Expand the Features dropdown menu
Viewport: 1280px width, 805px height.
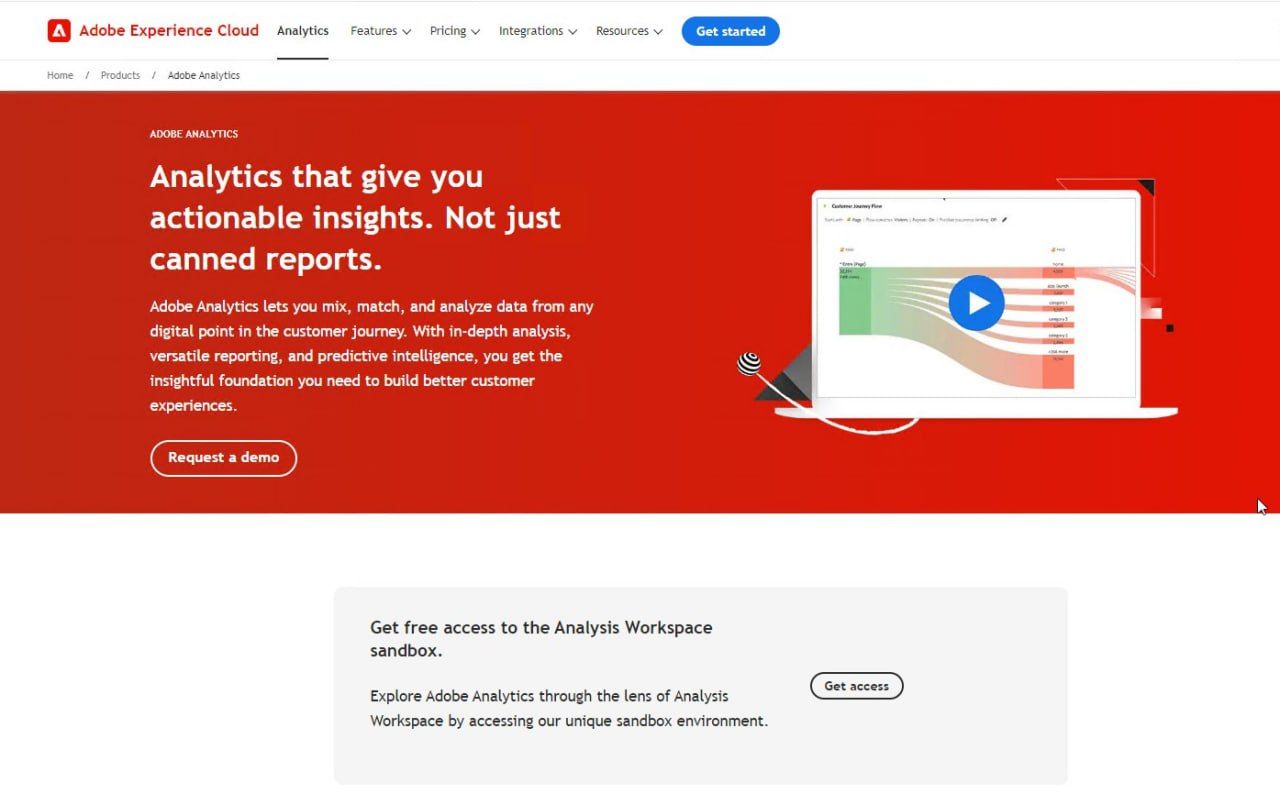380,31
